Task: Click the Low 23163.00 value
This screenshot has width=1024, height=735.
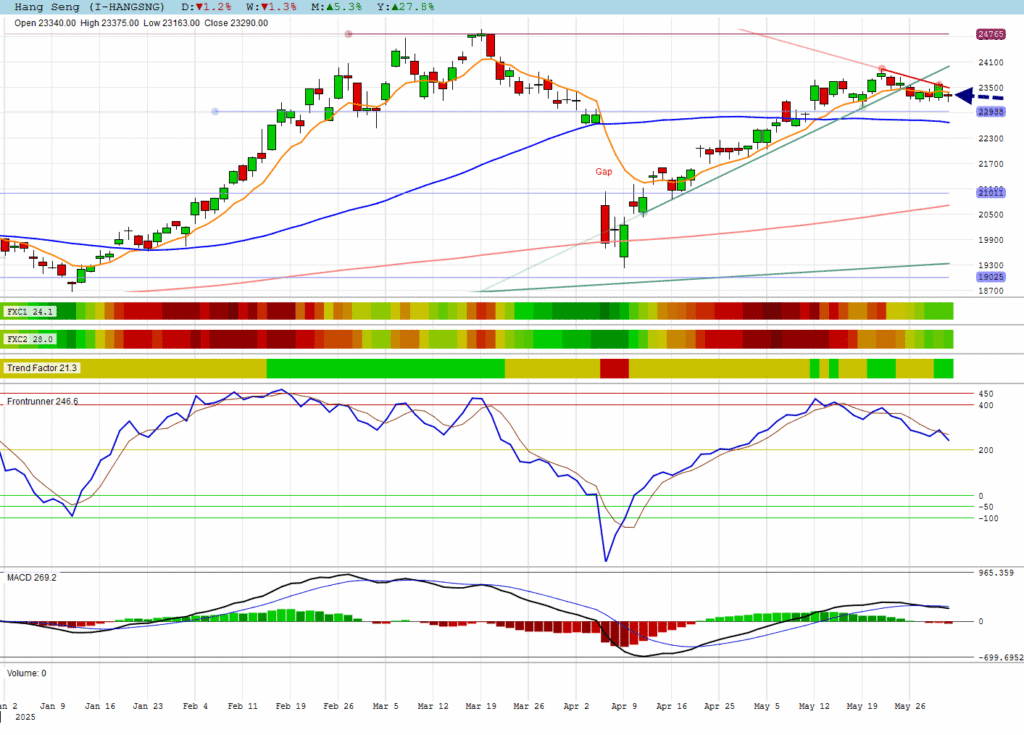Action: (x=172, y=23)
